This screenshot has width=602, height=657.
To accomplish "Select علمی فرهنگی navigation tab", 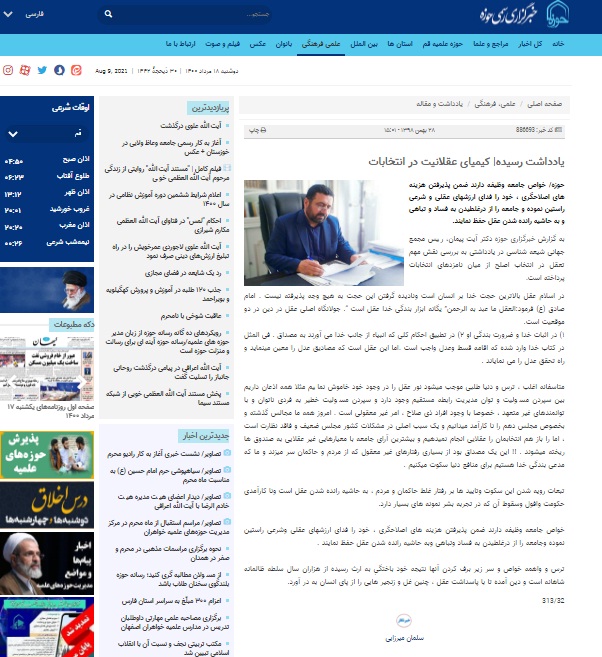I will (x=321, y=44).
